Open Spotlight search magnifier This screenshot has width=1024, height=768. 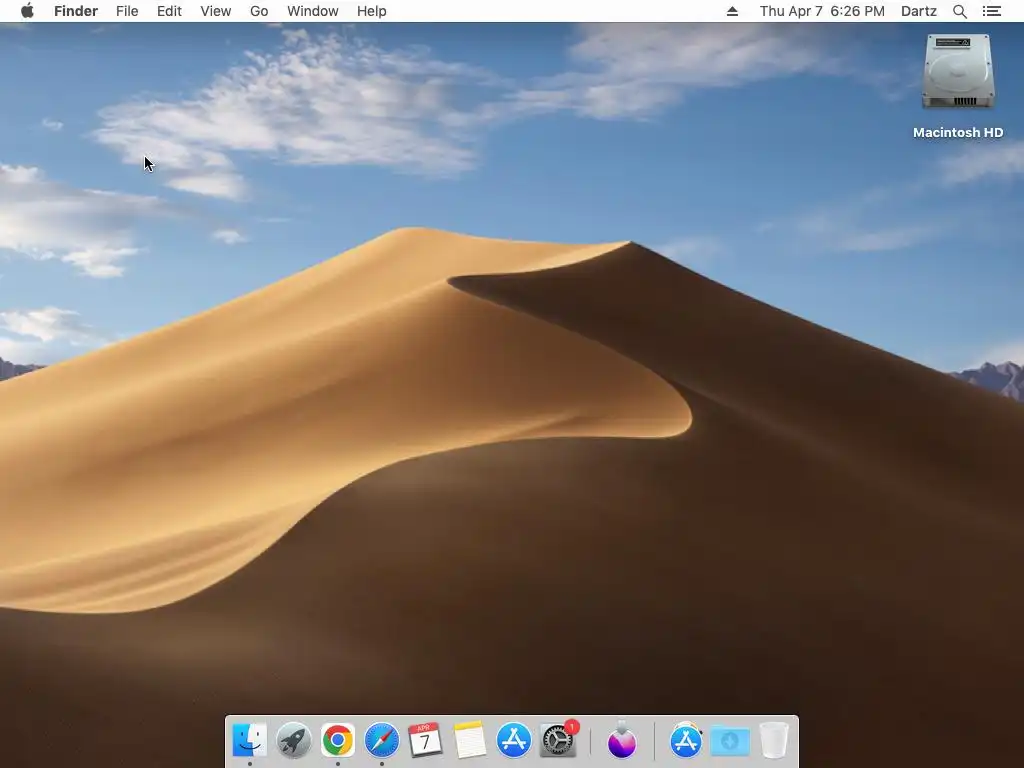(x=959, y=11)
